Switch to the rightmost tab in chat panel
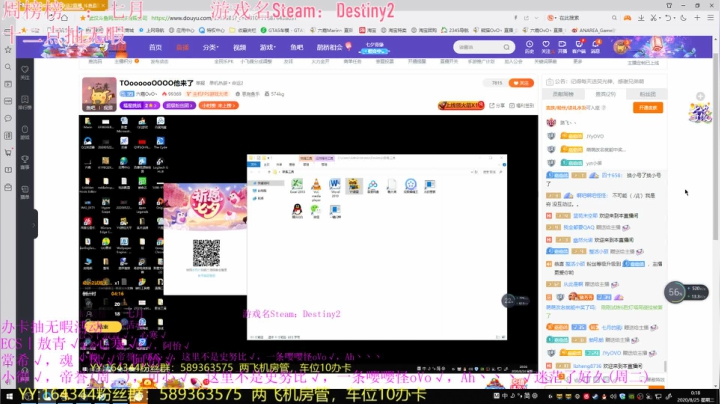Viewport: 720px width, 404px height. coord(647,94)
